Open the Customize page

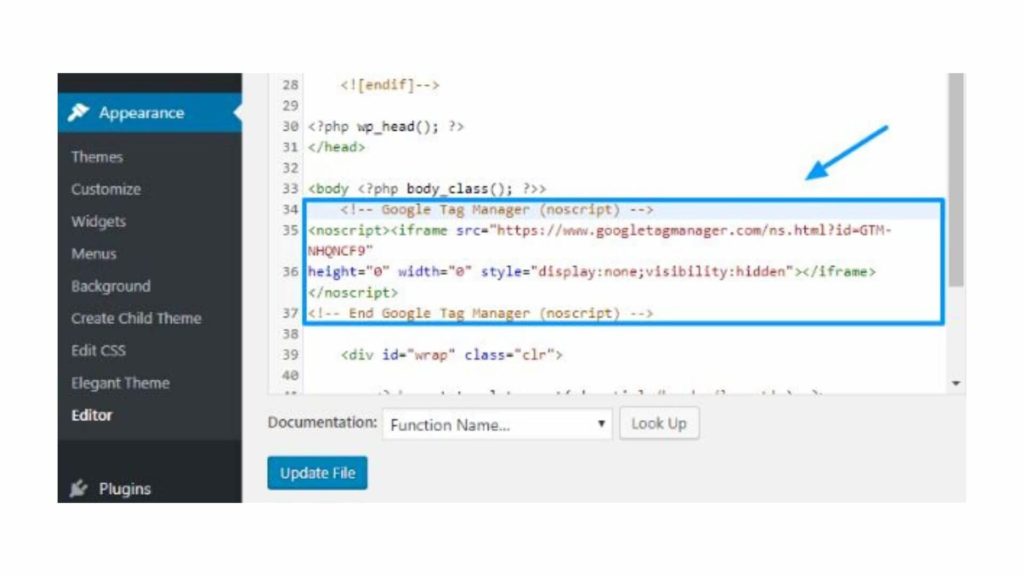tap(106, 189)
